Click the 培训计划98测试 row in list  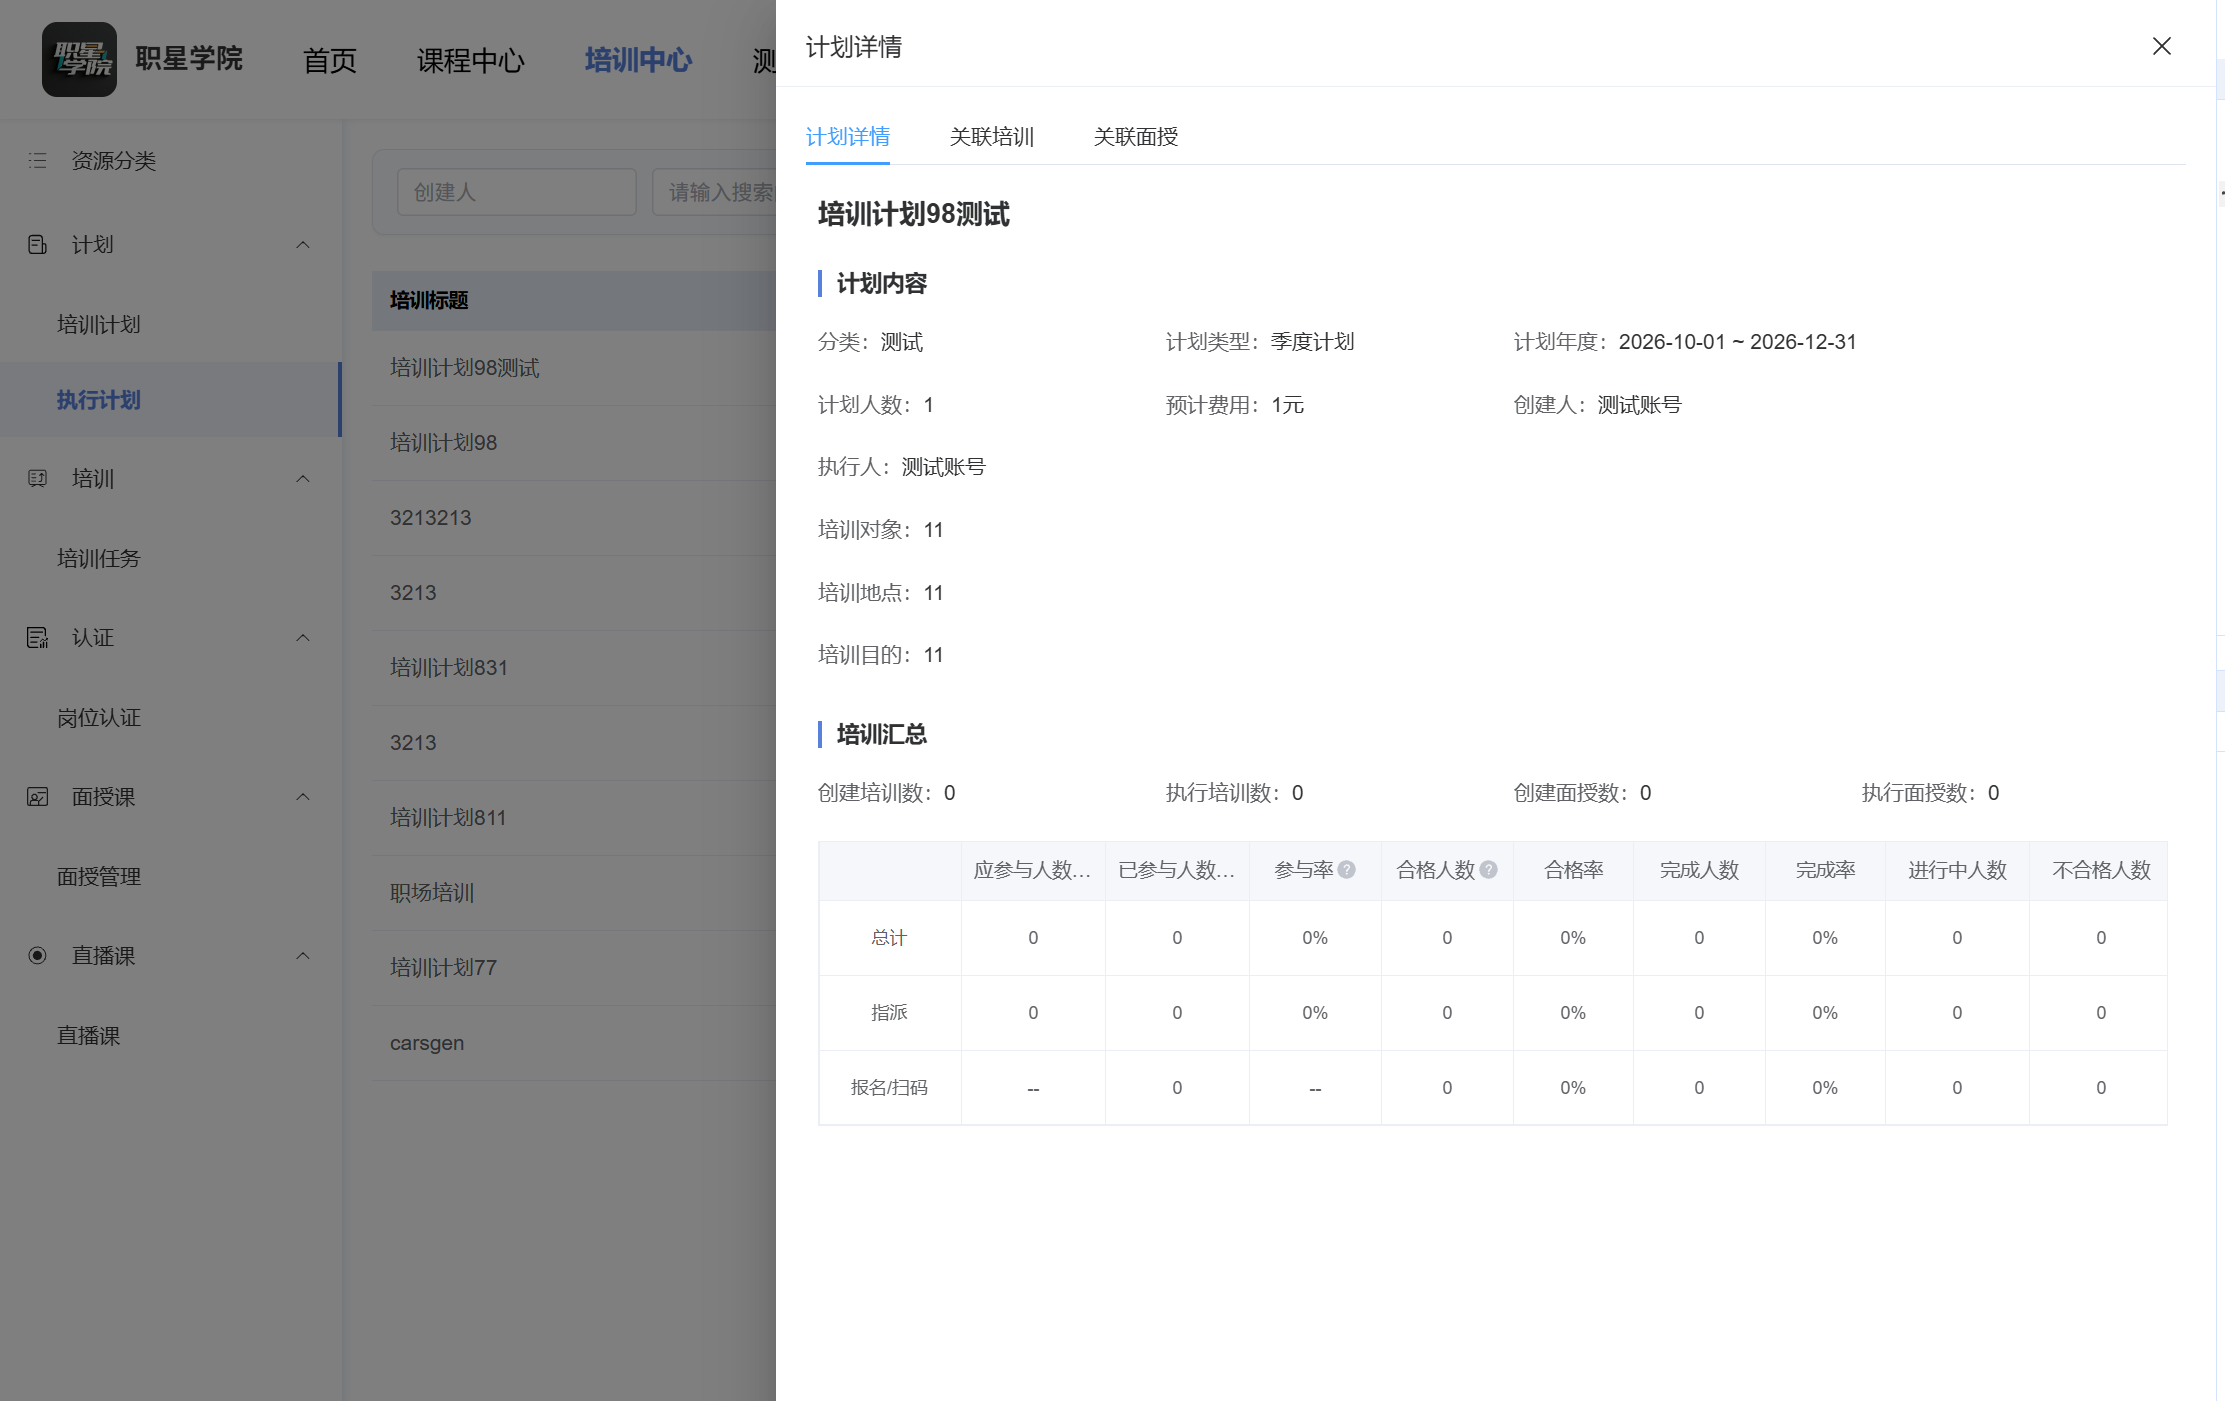click(x=574, y=368)
